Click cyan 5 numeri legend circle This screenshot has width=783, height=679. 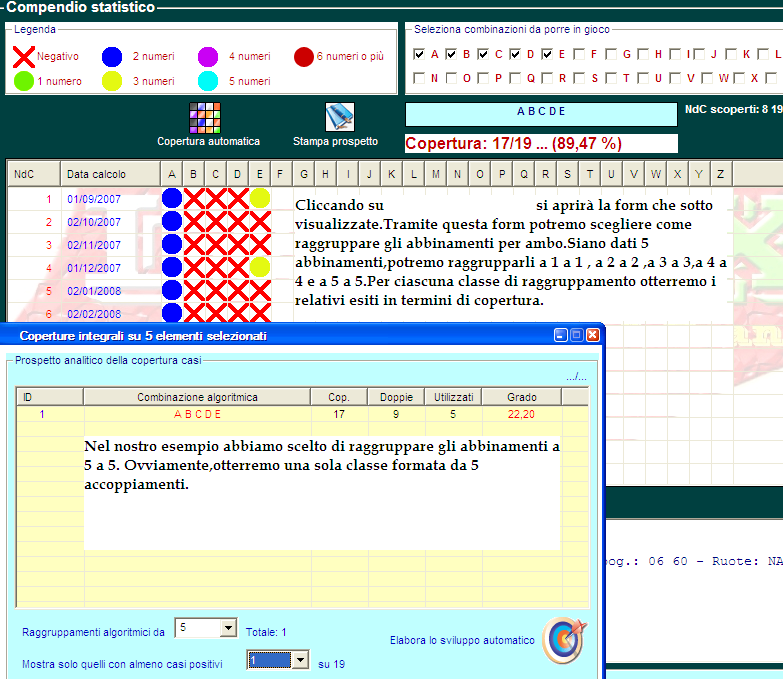(208, 81)
